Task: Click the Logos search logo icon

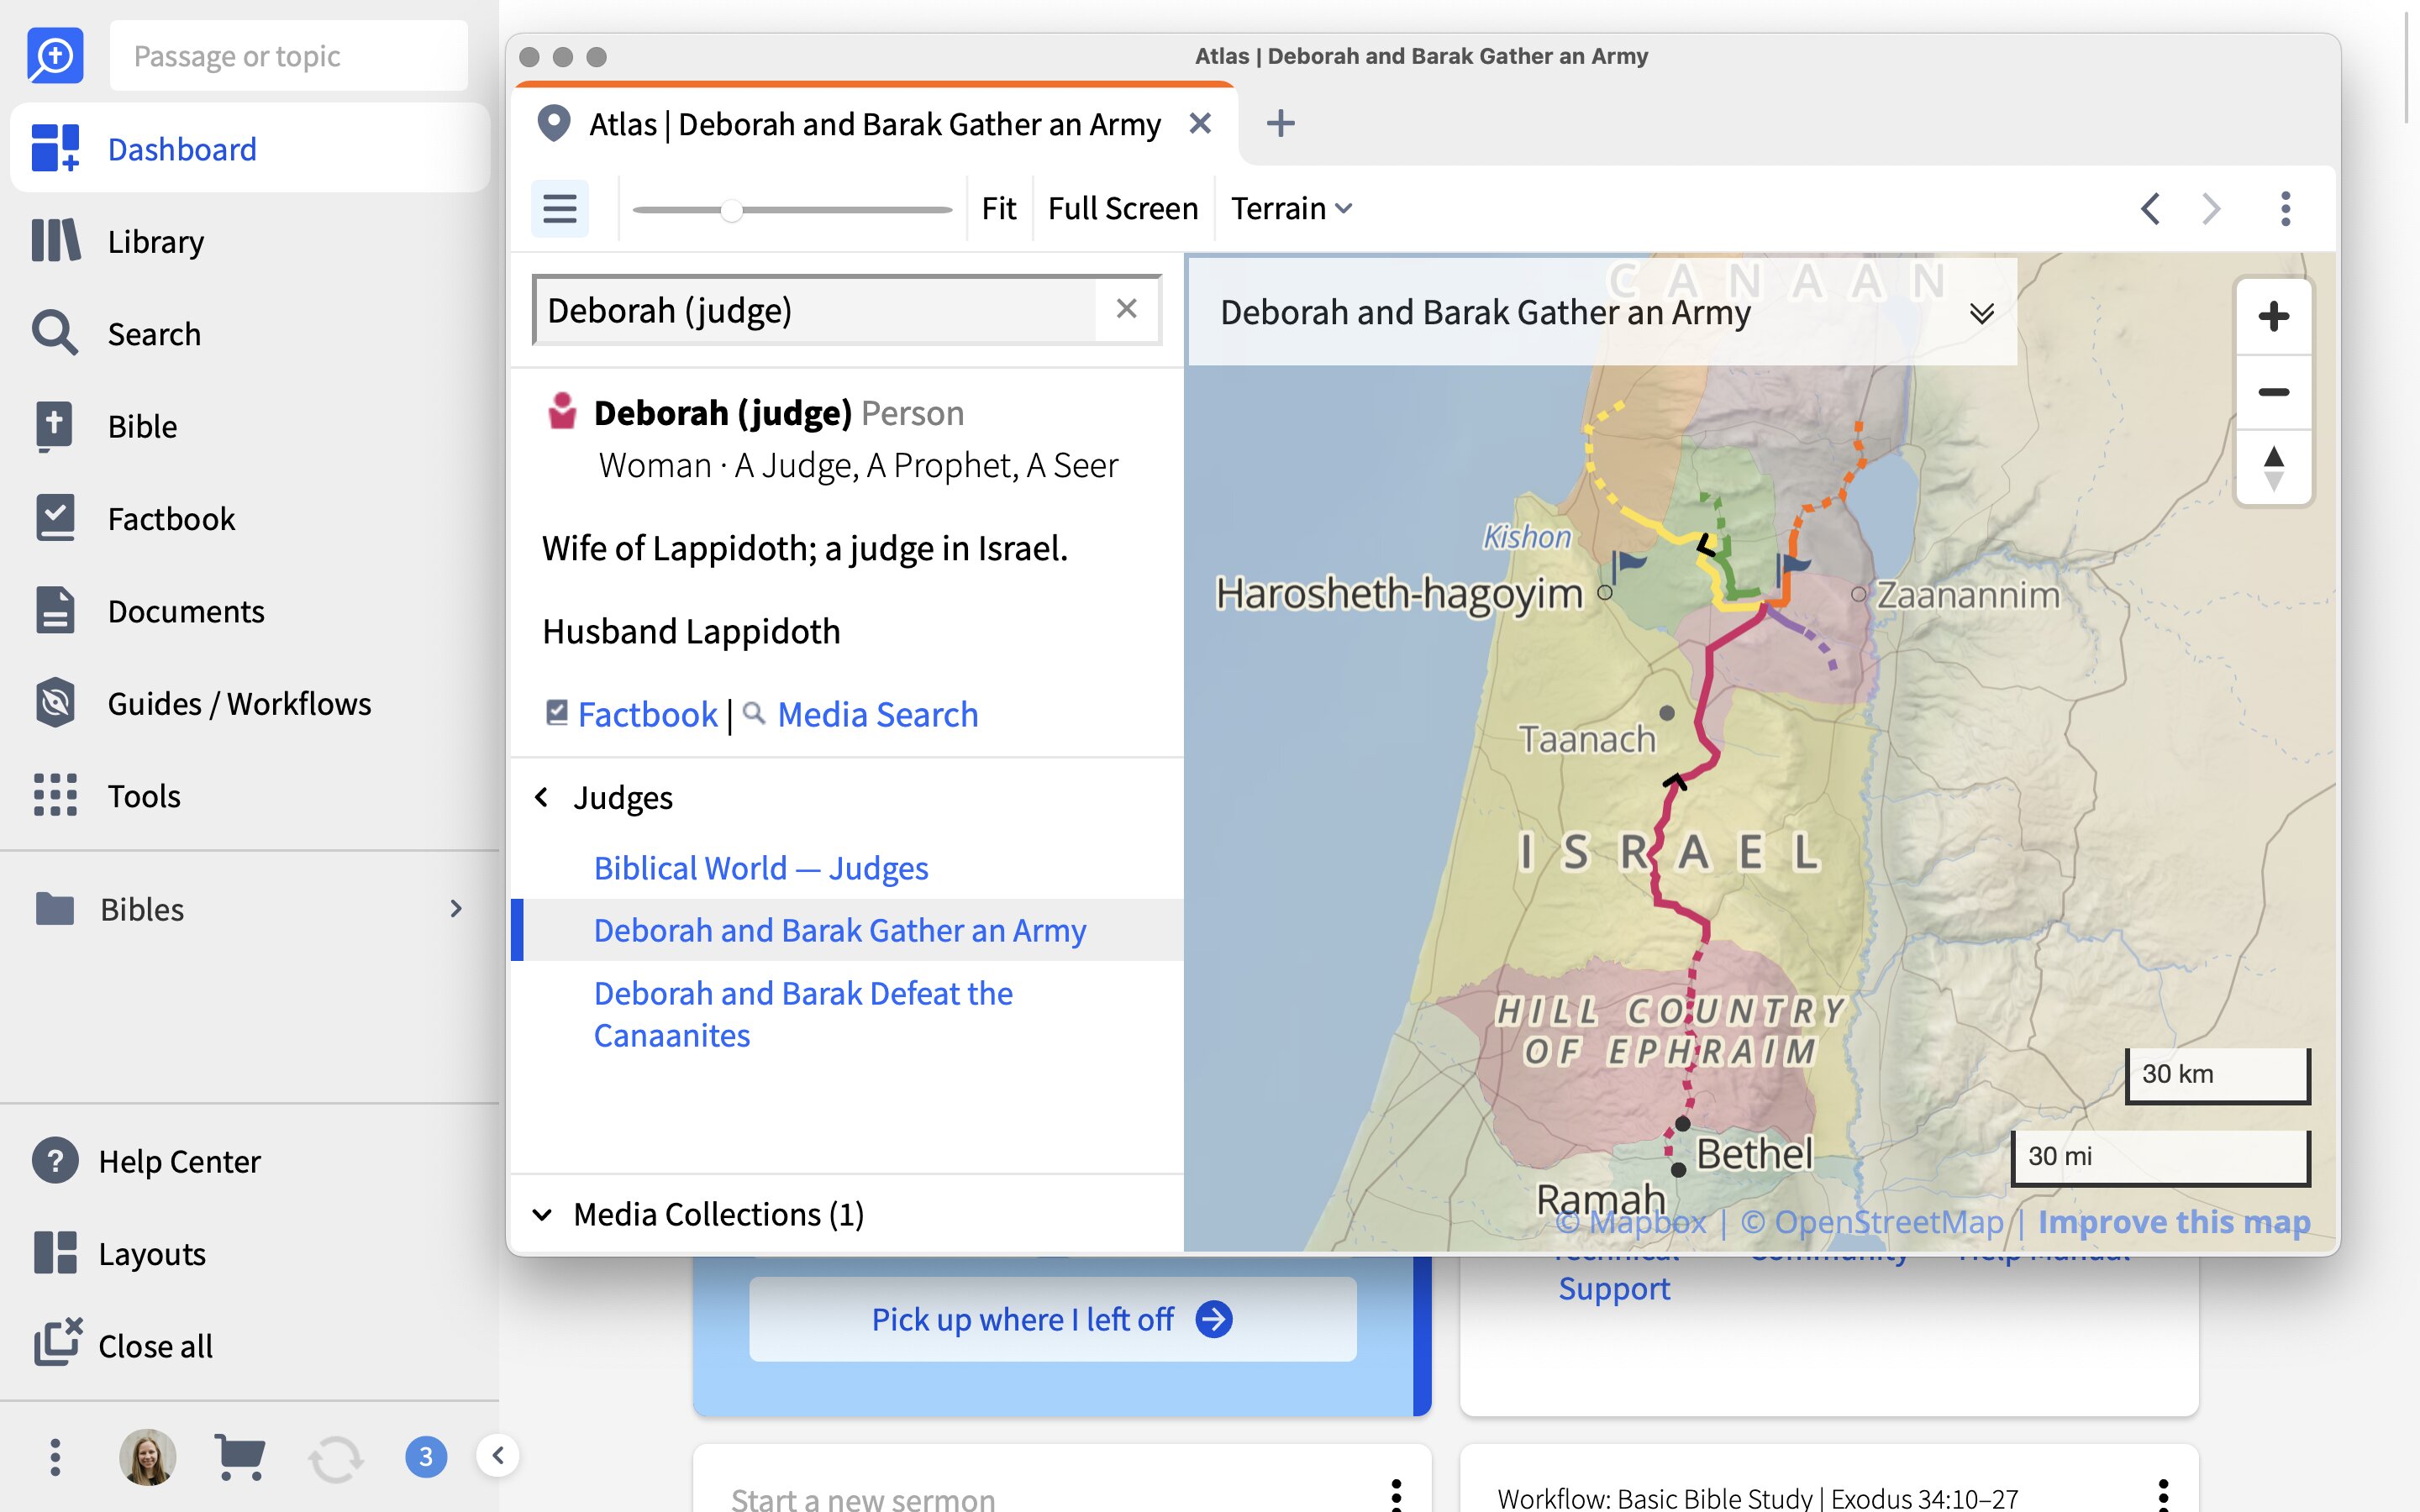Action: point(55,56)
